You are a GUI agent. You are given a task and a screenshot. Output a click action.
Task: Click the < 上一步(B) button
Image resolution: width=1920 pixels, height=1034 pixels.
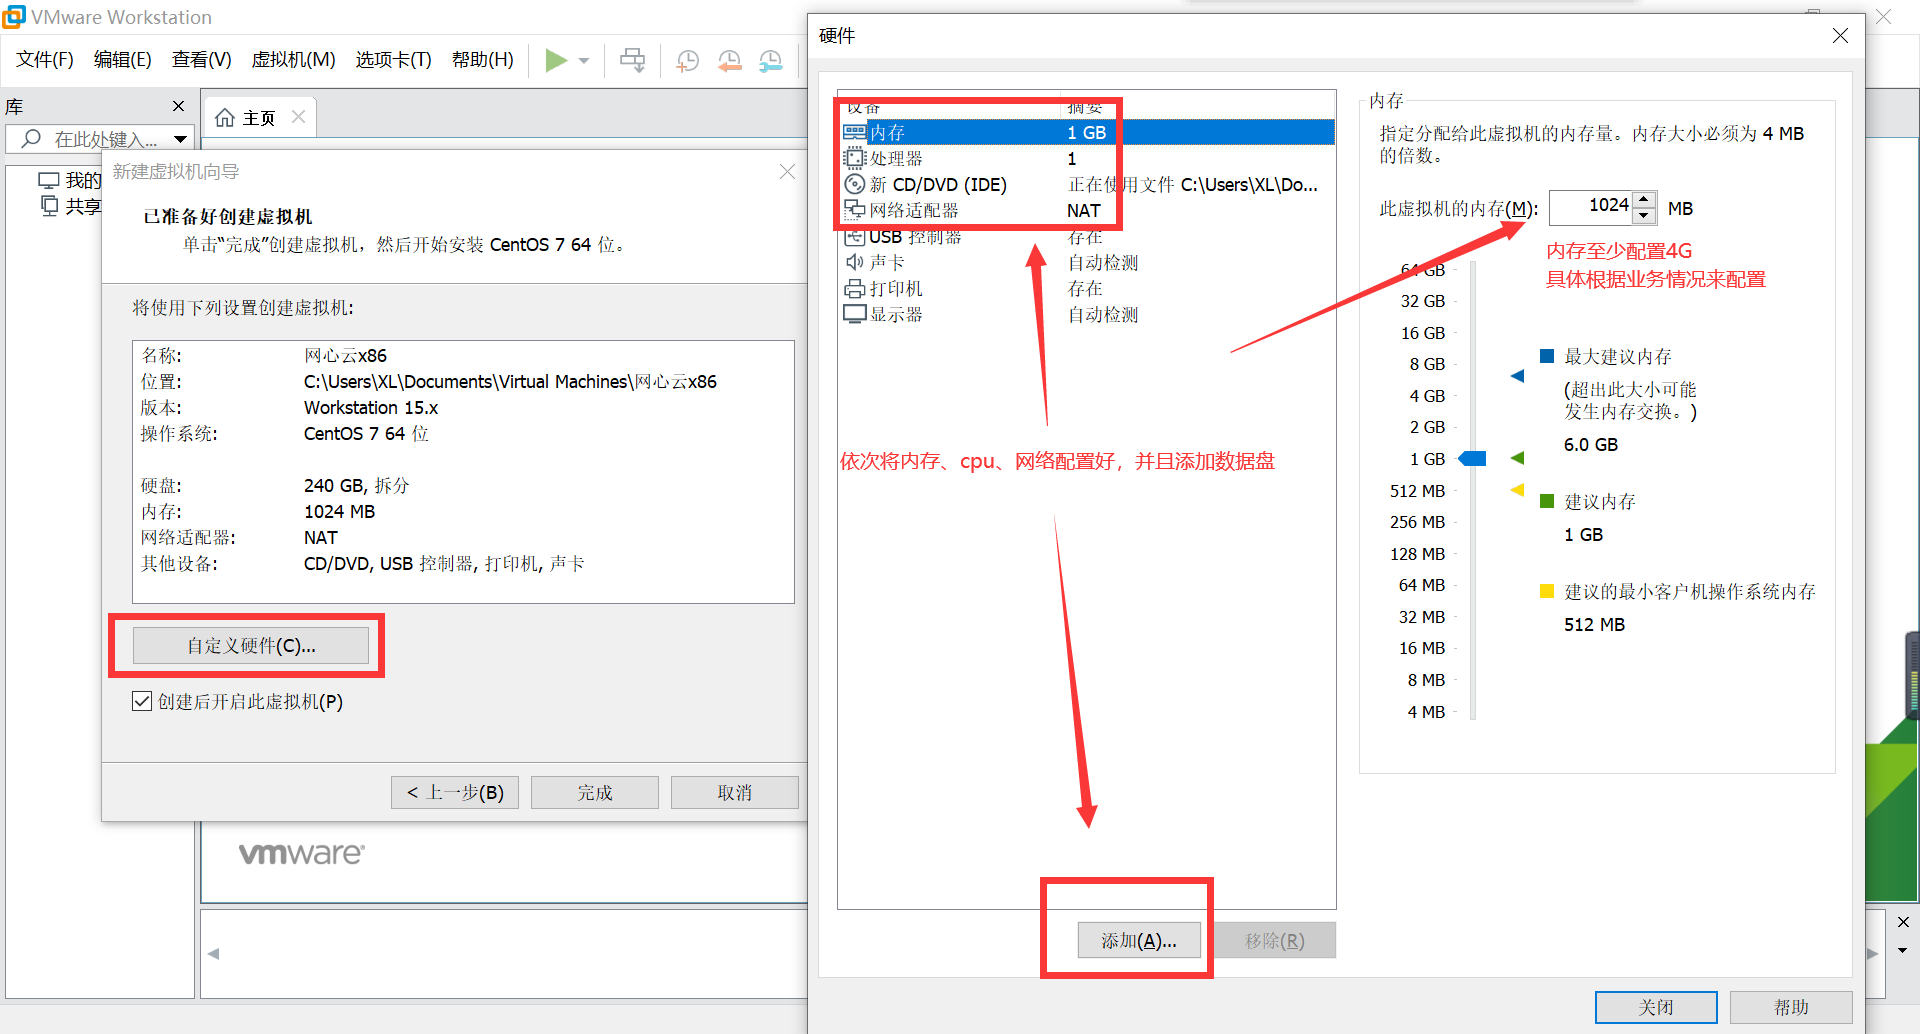tap(455, 792)
